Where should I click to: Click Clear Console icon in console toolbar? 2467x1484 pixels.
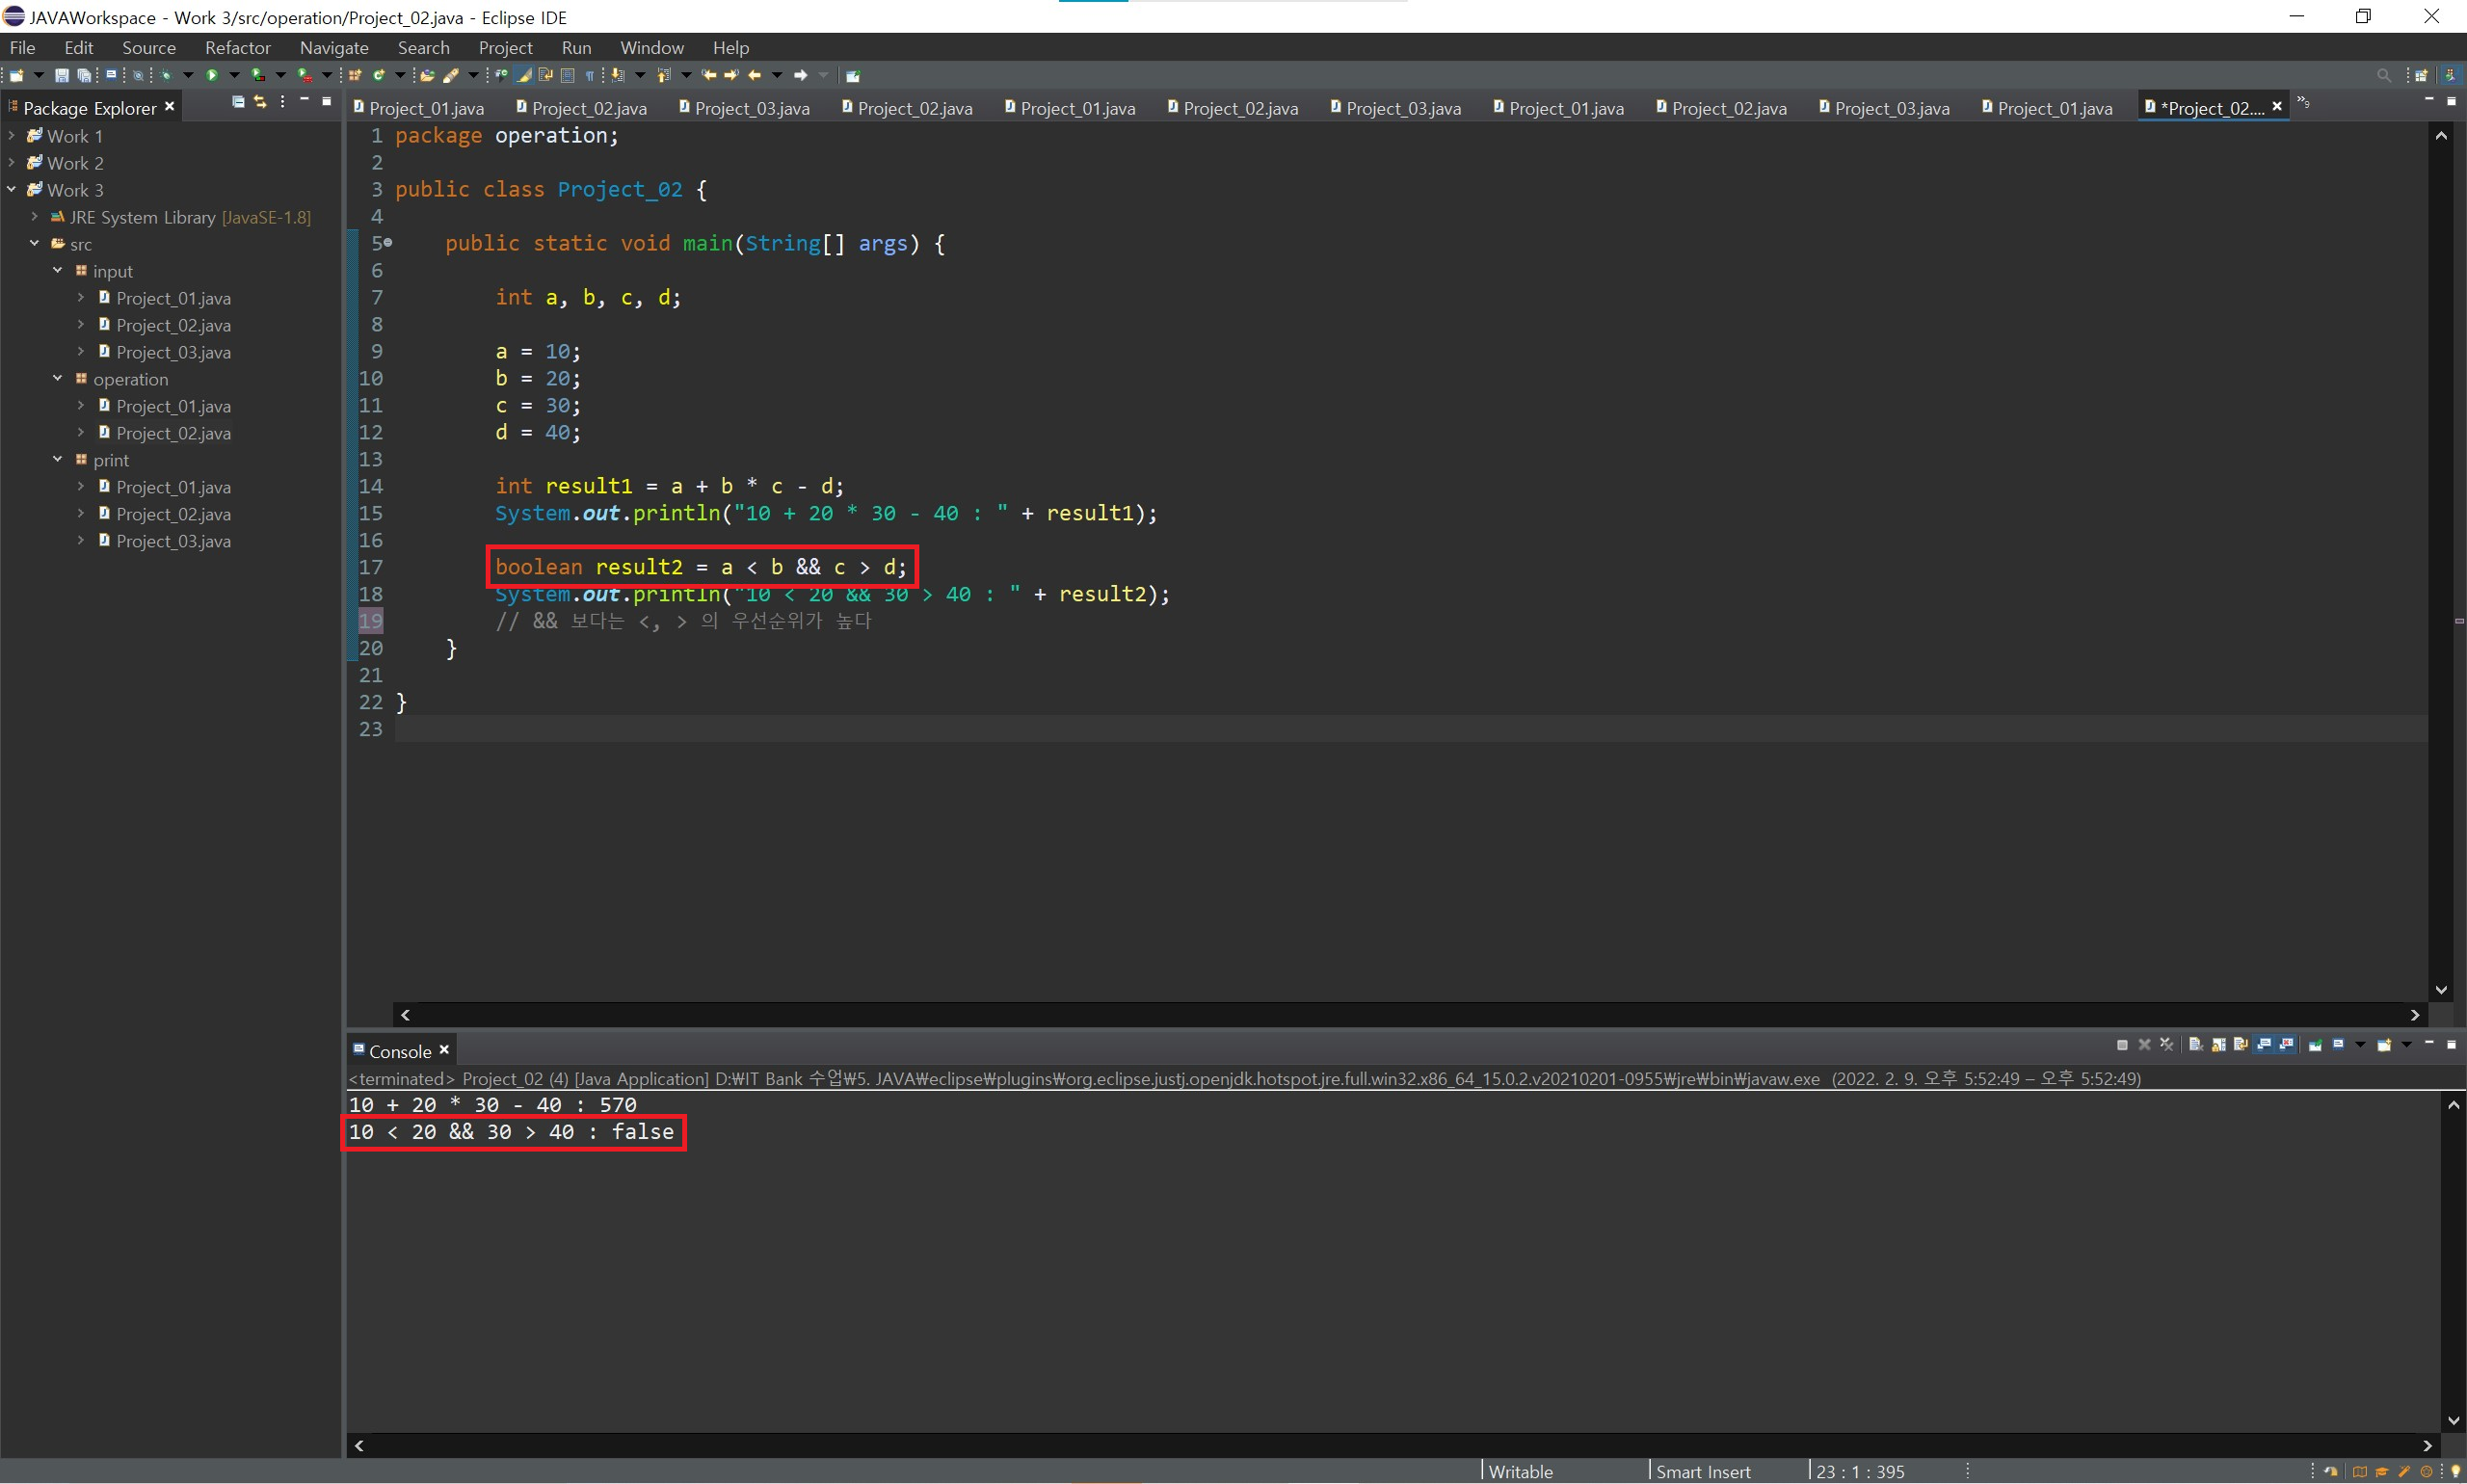pyautogui.click(x=2195, y=1044)
